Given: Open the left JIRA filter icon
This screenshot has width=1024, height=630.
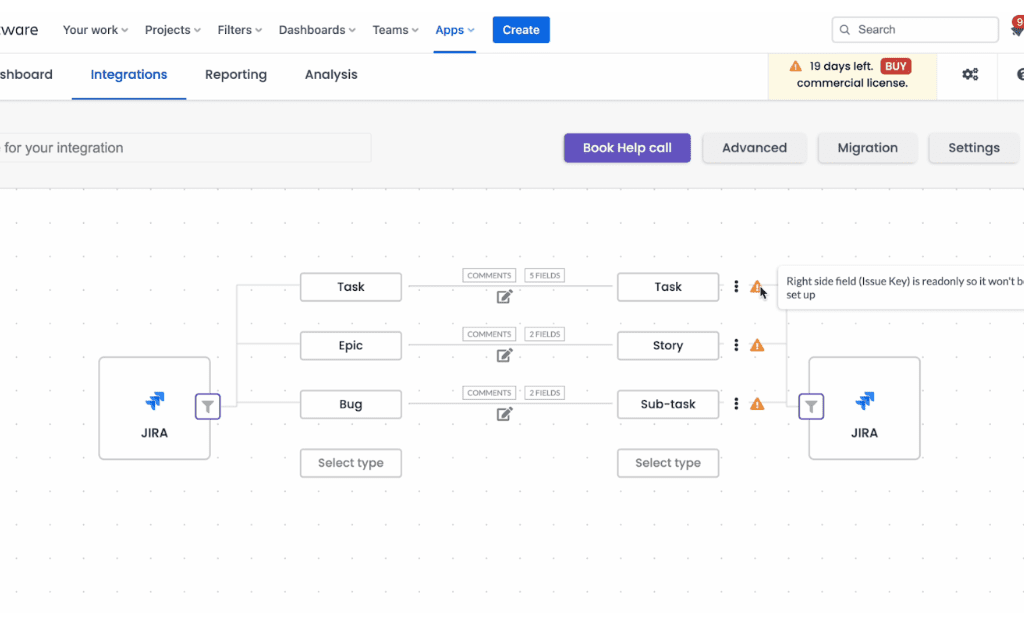Looking at the screenshot, I should click(x=208, y=406).
